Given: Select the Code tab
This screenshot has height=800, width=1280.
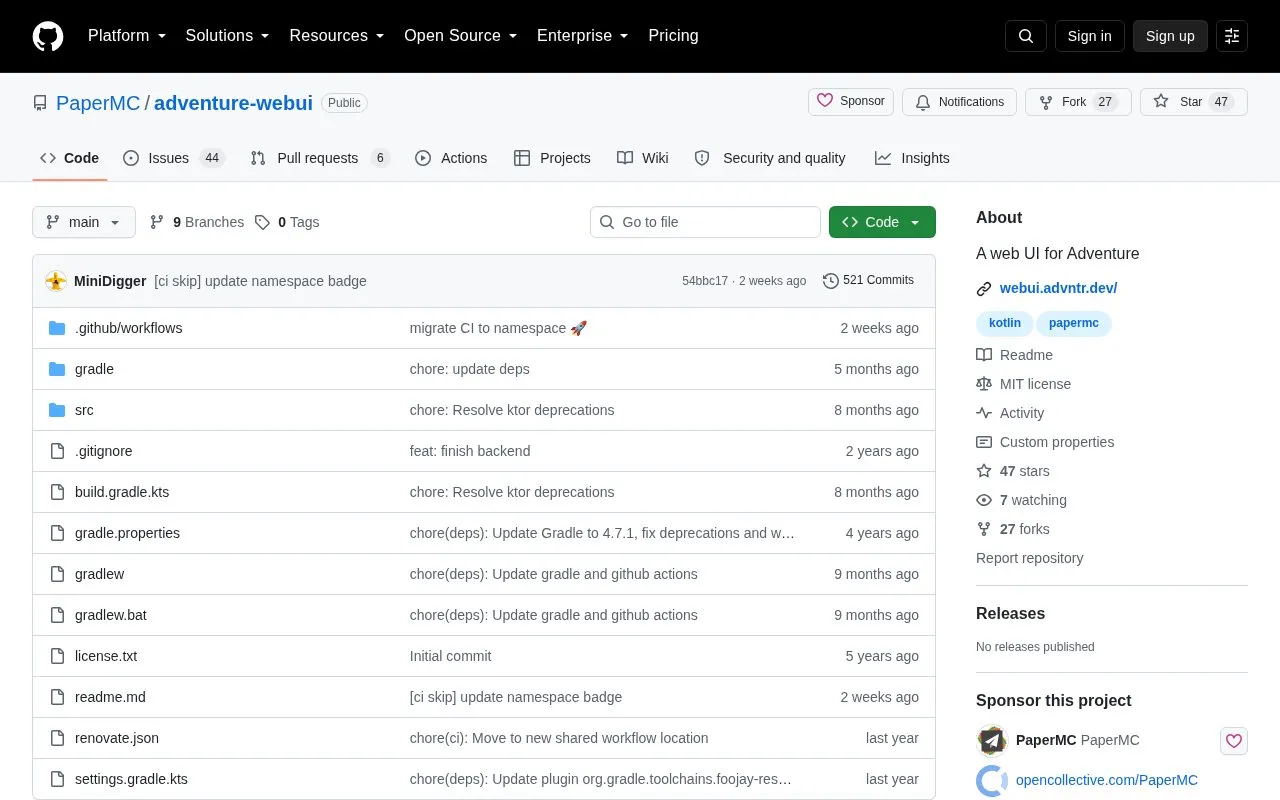Looking at the screenshot, I should pyautogui.click(x=70, y=158).
